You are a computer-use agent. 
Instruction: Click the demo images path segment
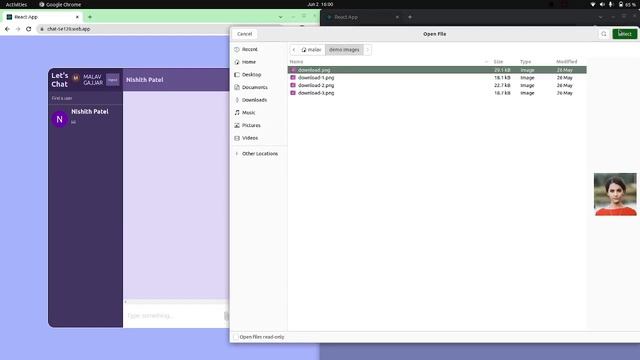coord(344,50)
